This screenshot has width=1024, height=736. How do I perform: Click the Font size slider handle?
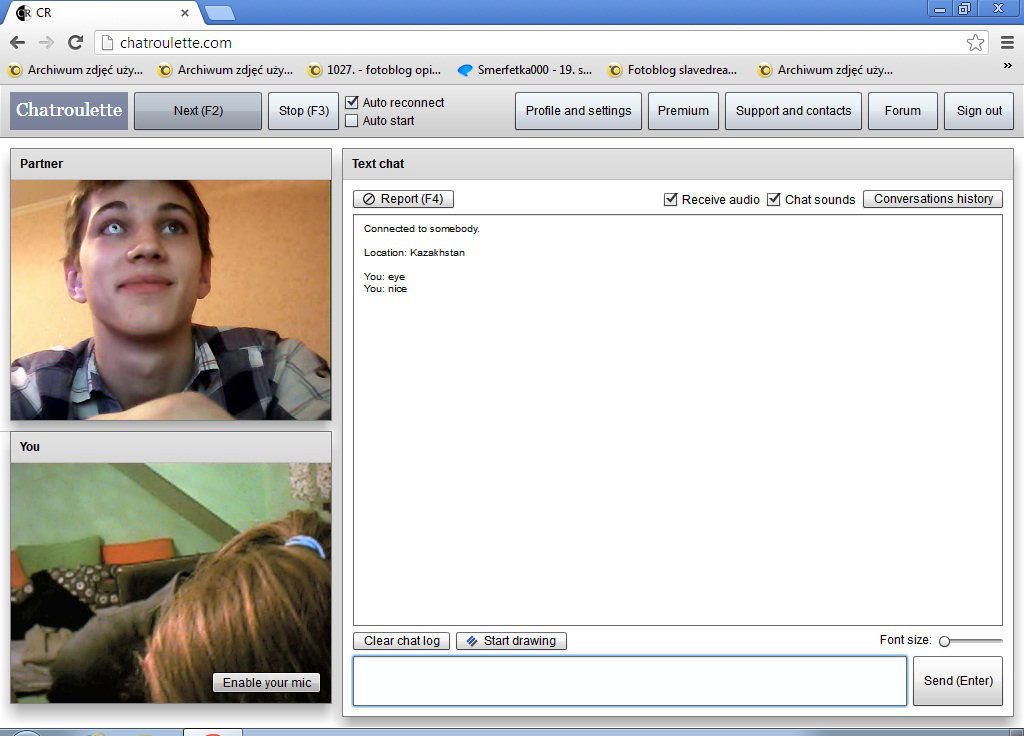click(x=944, y=641)
